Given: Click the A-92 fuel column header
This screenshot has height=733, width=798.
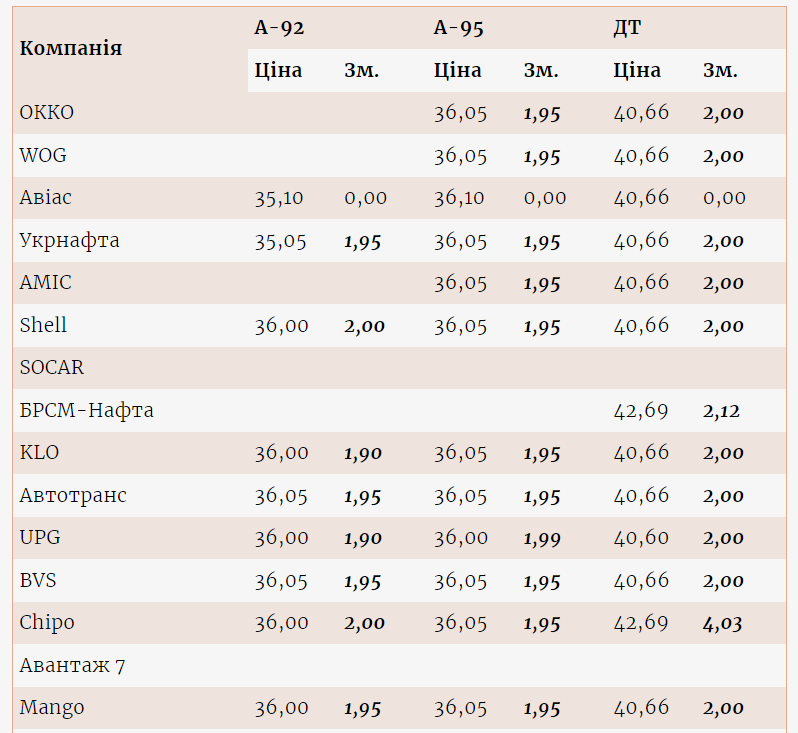Looking at the screenshot, I should coord(279,28).
